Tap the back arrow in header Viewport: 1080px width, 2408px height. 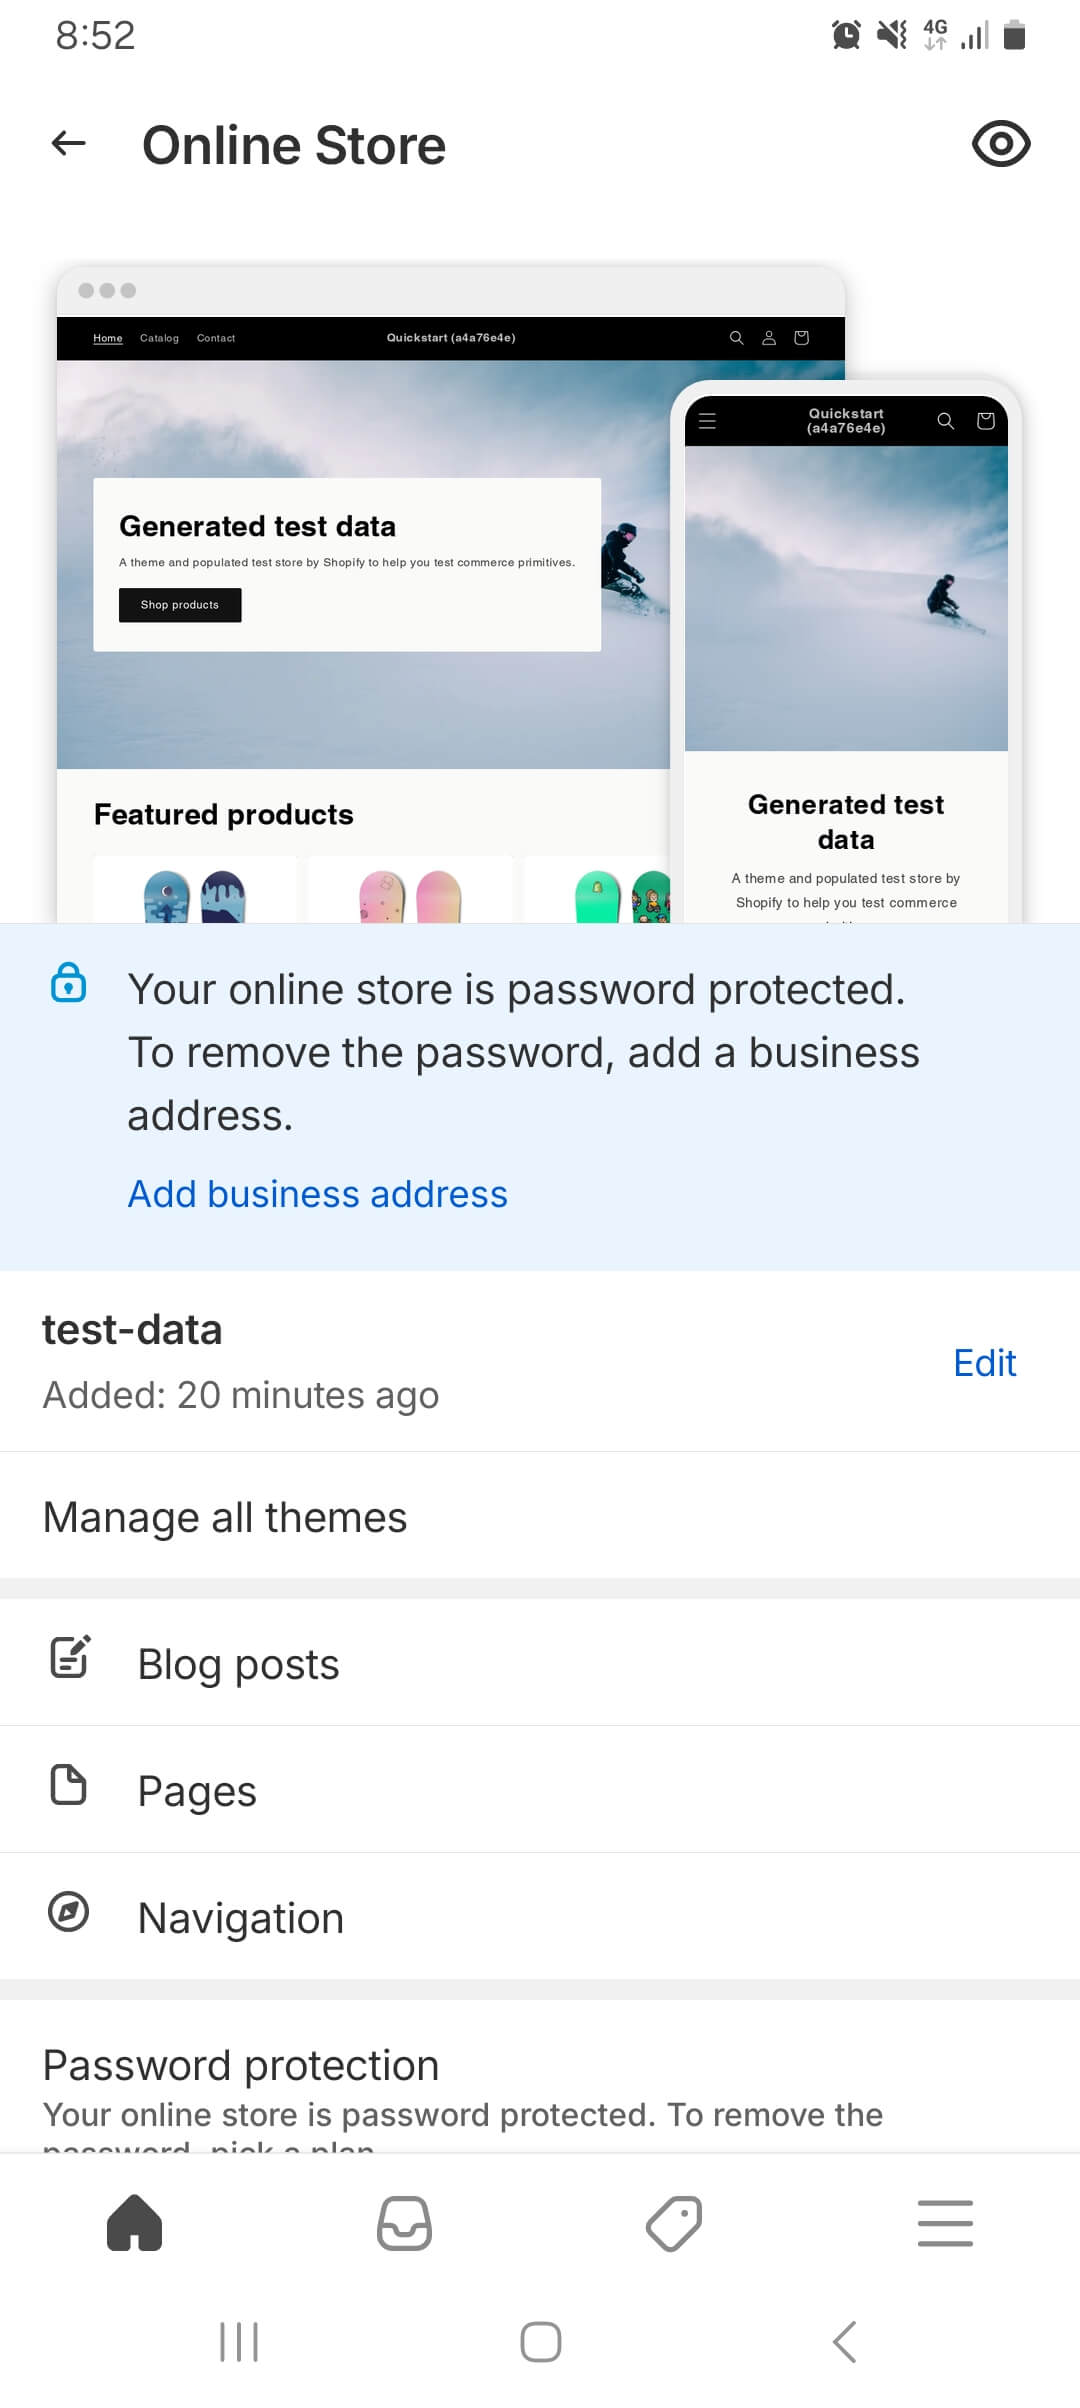69,144
